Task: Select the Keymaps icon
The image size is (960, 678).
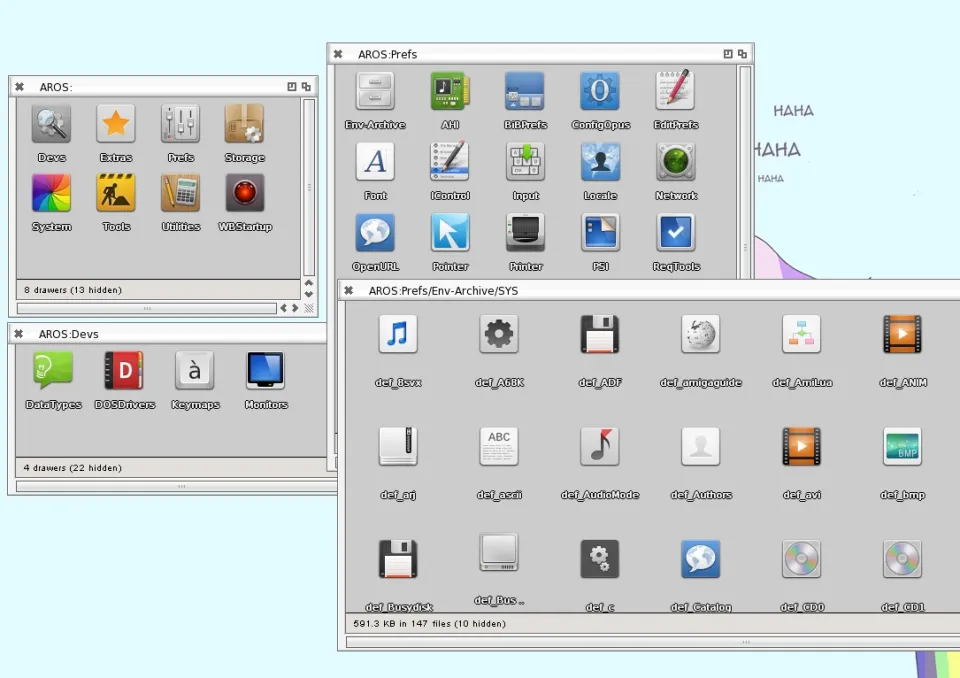Action: click(195, 371)
